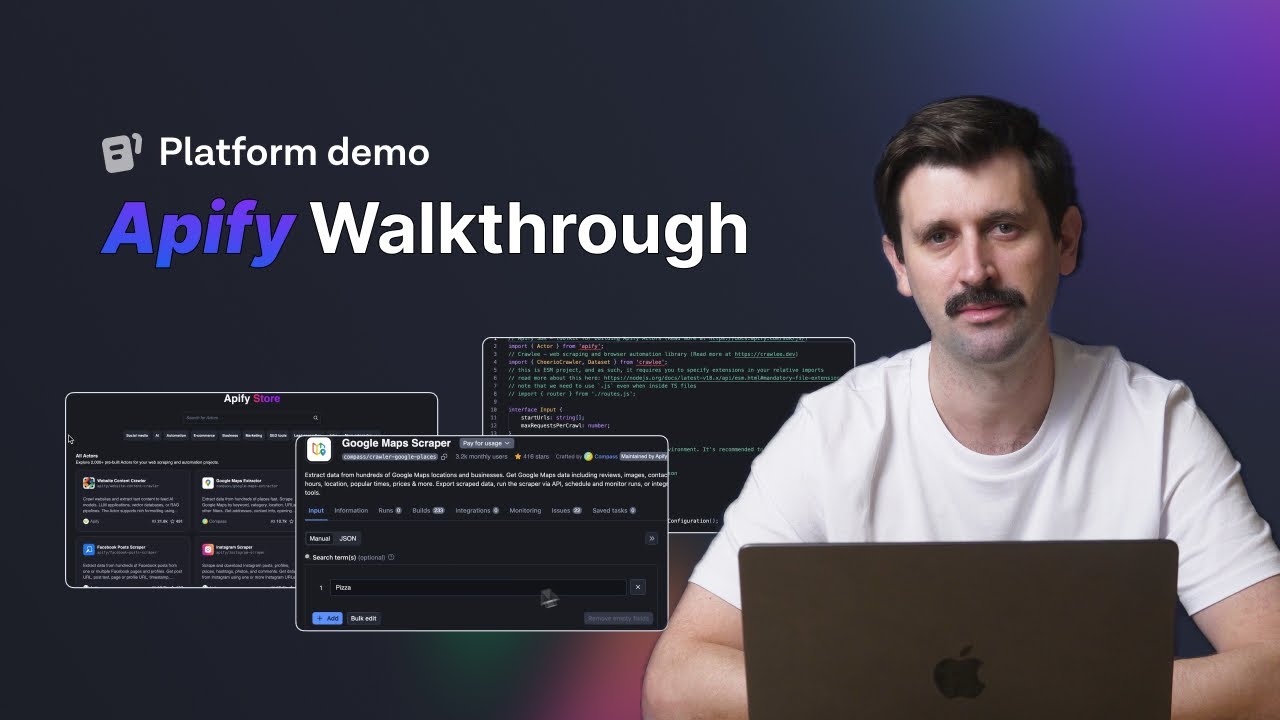The image size is (1280, 720).
Task: Click the Facebook Posts Scraper card icon
Action: click(89, 550)
